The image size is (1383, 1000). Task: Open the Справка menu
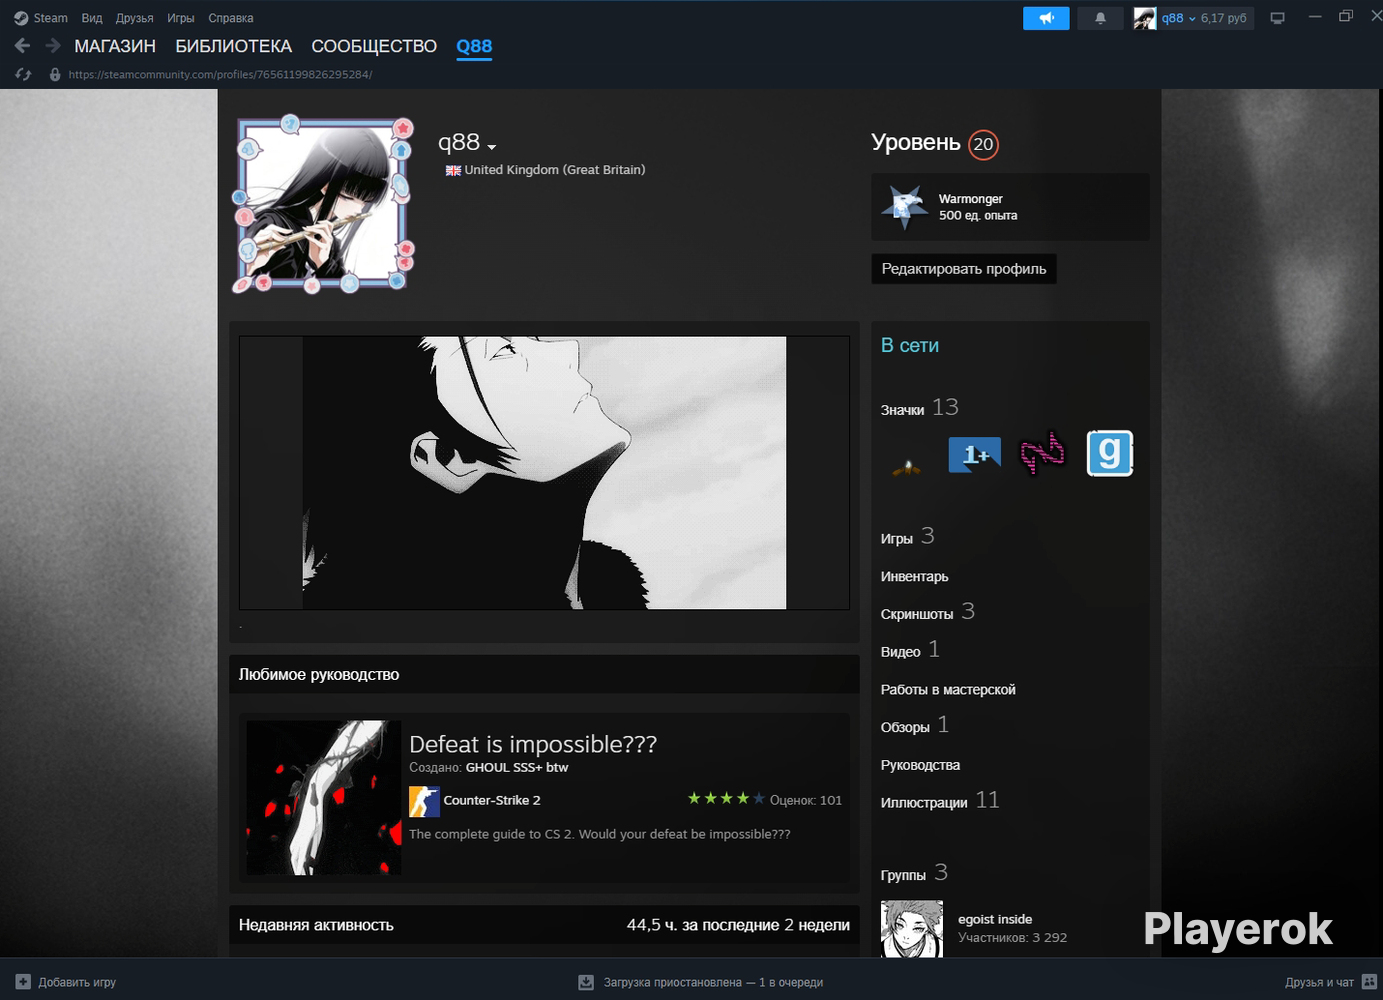[231, 18]
